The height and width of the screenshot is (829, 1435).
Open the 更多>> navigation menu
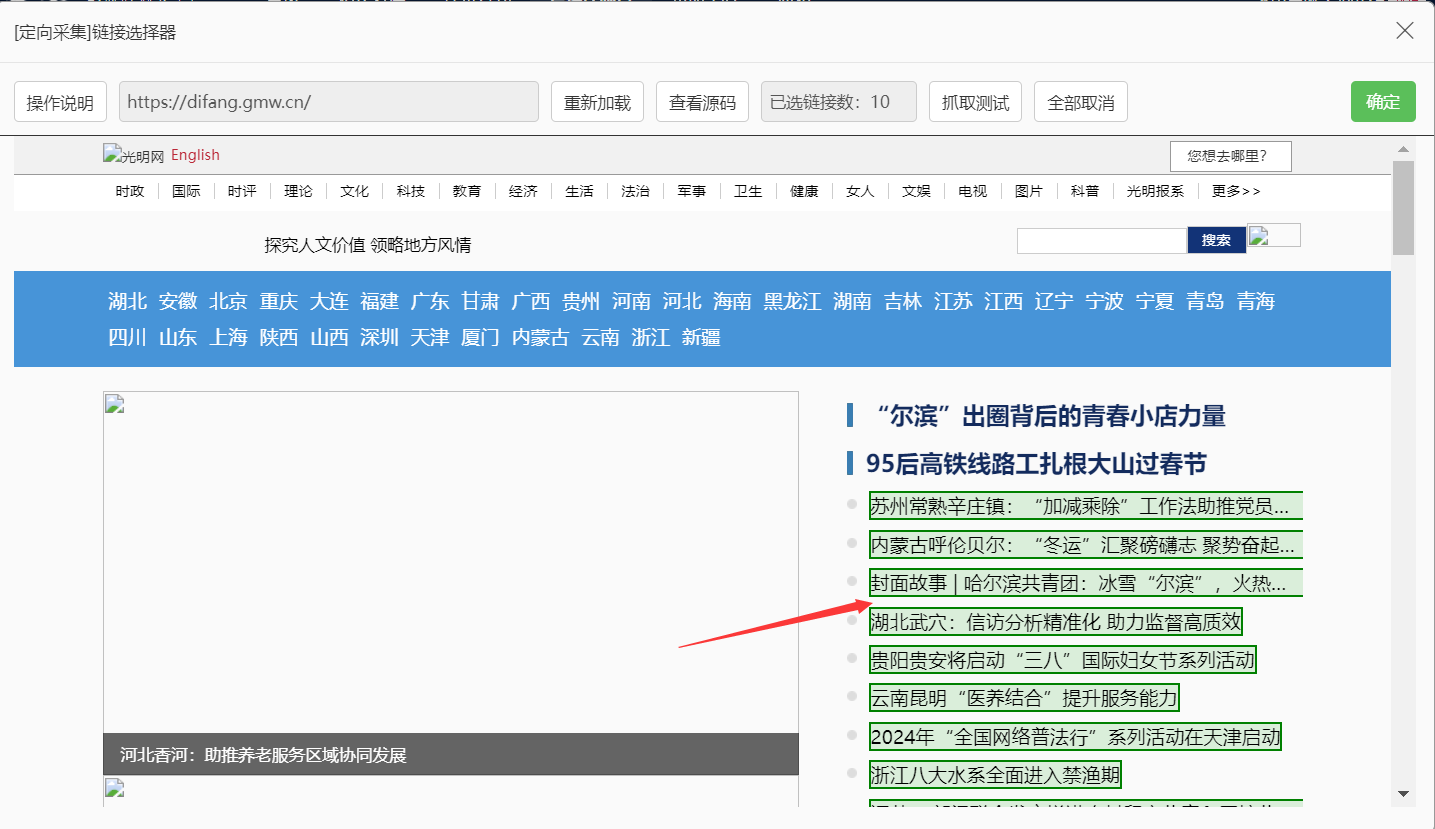[1236, 191]
